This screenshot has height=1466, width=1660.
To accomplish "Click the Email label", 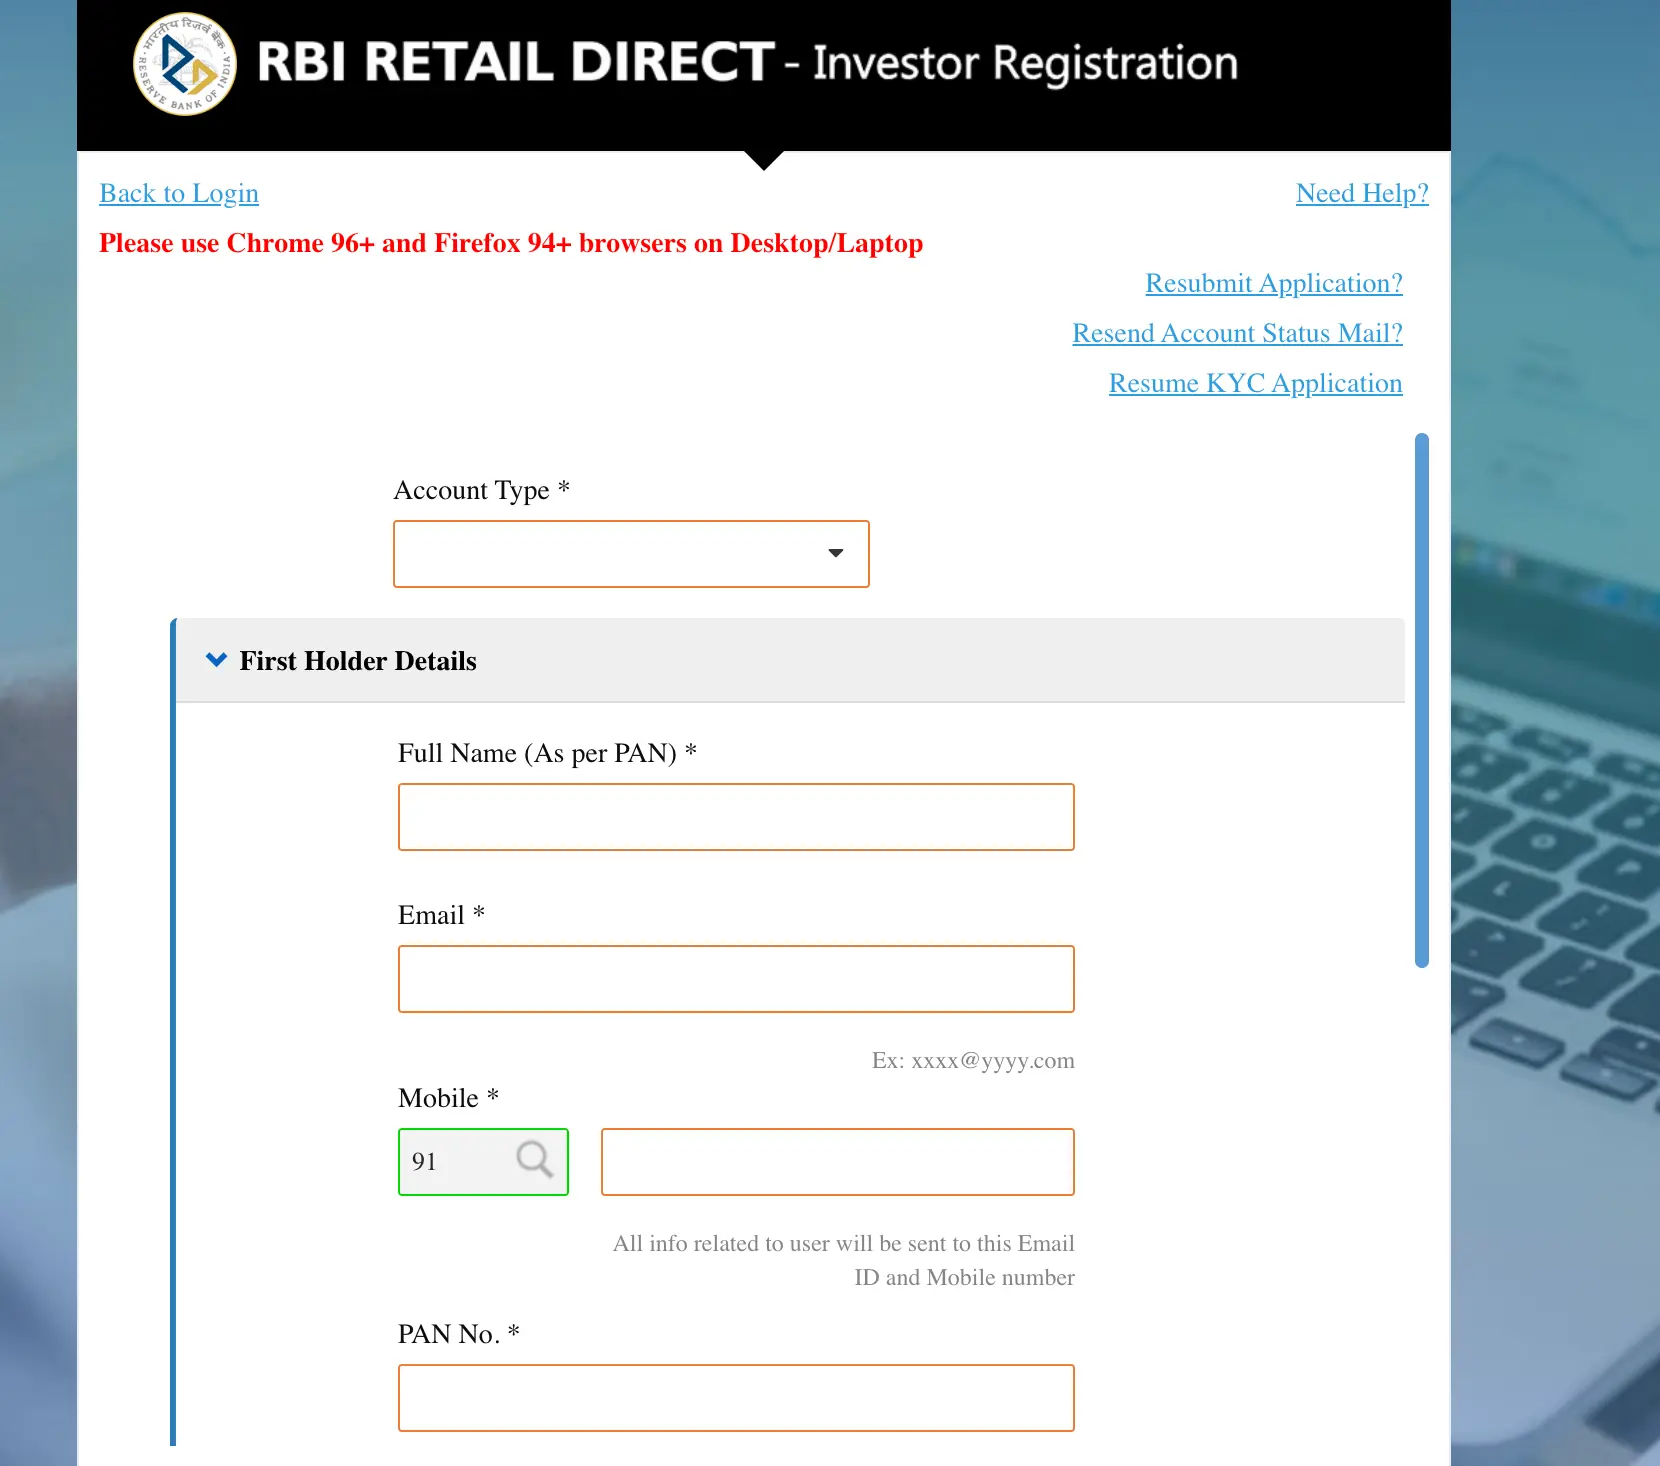I will 441,915.
